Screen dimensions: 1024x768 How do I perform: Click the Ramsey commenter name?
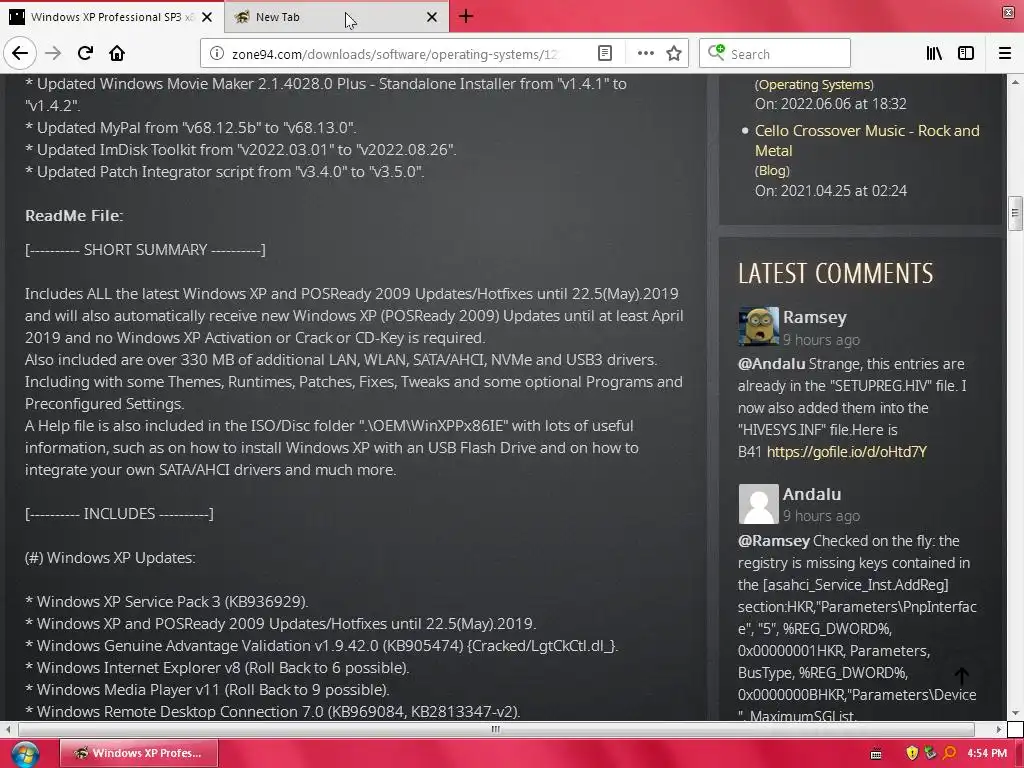click(x=814, y=317)
